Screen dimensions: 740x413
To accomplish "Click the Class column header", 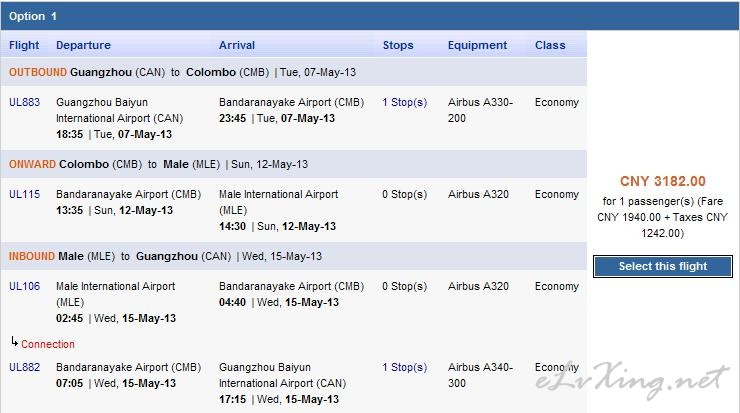I will (x=550, y=45).
